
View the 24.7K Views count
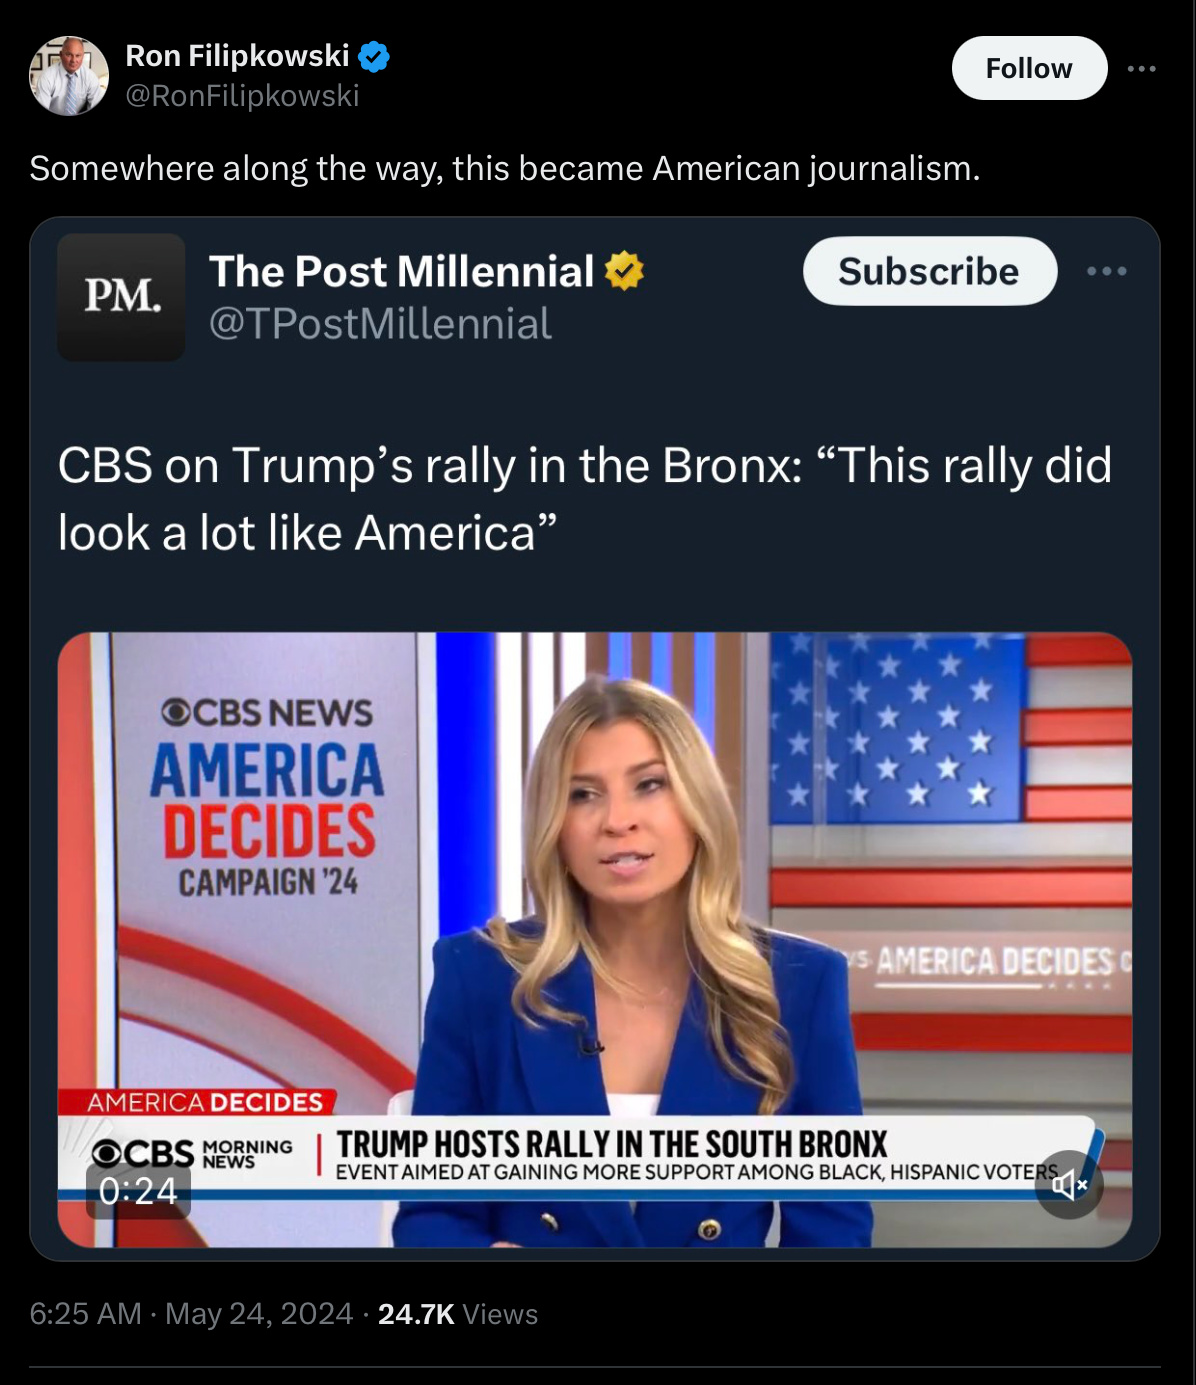457,1314
